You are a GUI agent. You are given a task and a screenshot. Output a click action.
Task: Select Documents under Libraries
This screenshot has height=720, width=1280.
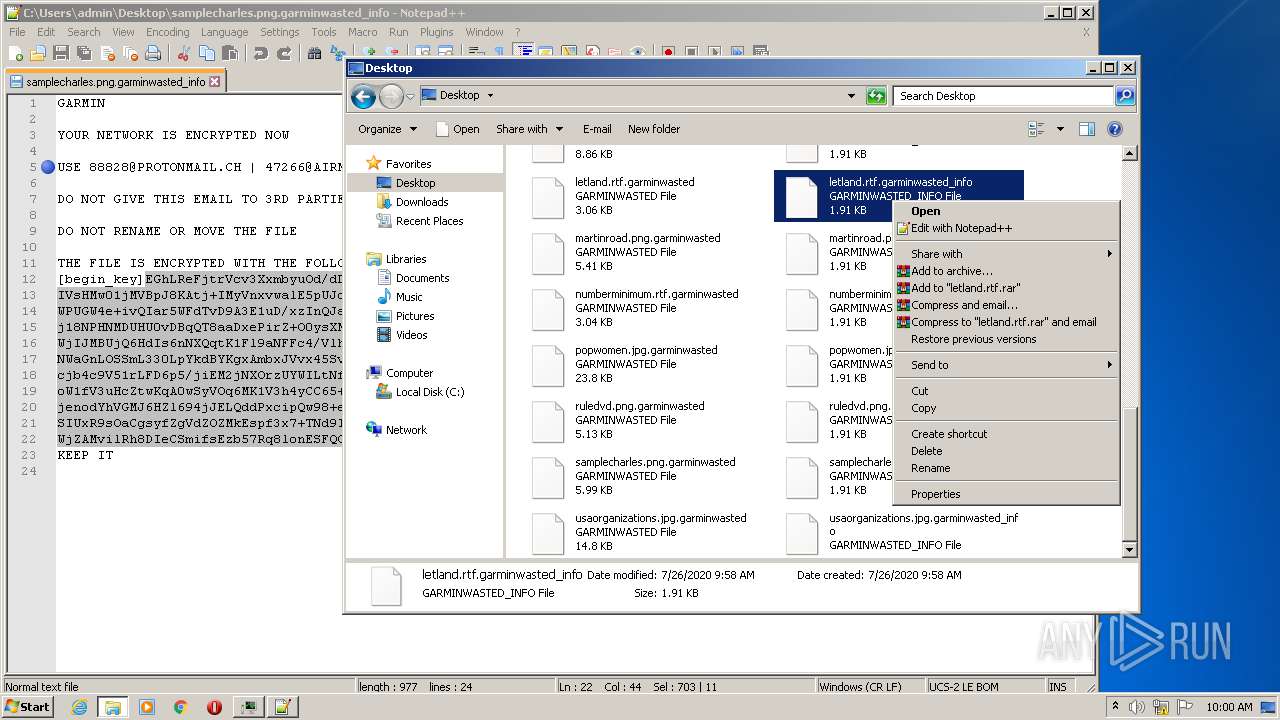(412, 278)
